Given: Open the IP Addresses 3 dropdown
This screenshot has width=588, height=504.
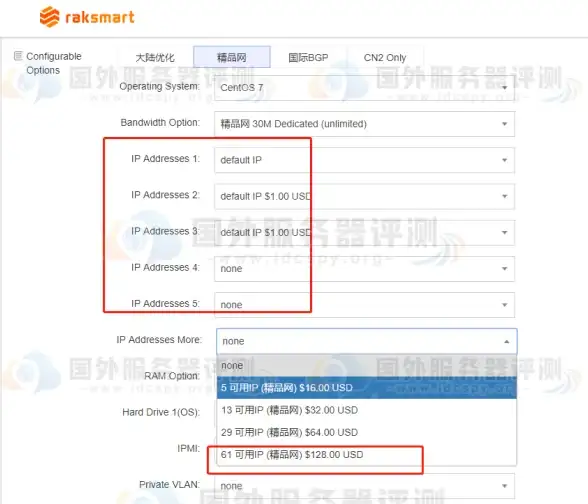Looking at the screenshot, I should [364, 232].
